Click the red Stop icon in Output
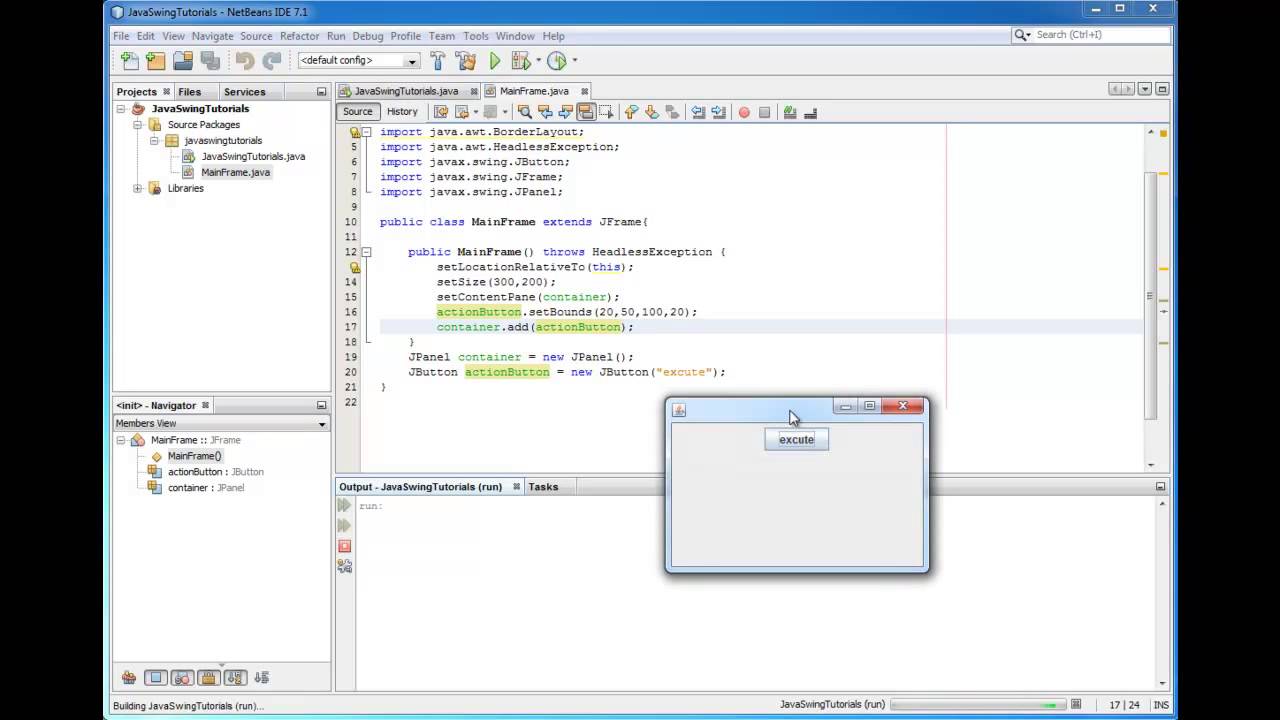 [x=345, y=546]
